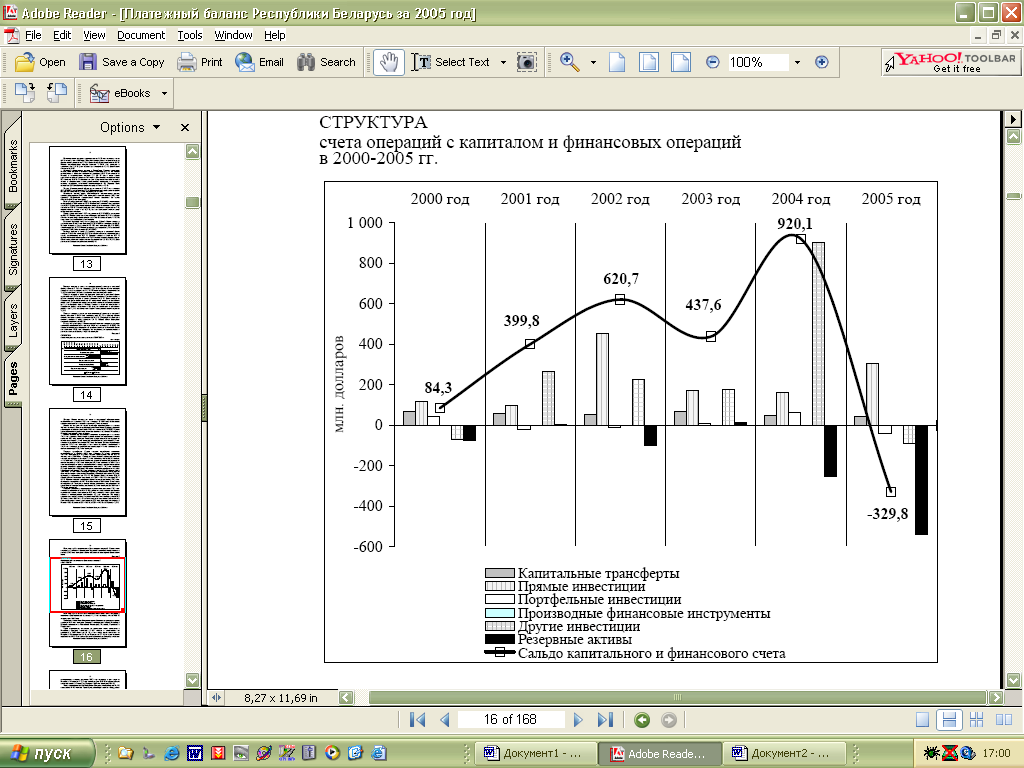Switch to Документ1 taskbar window
The width and height of the screenshot is (1024, 768).
[536, 753]
